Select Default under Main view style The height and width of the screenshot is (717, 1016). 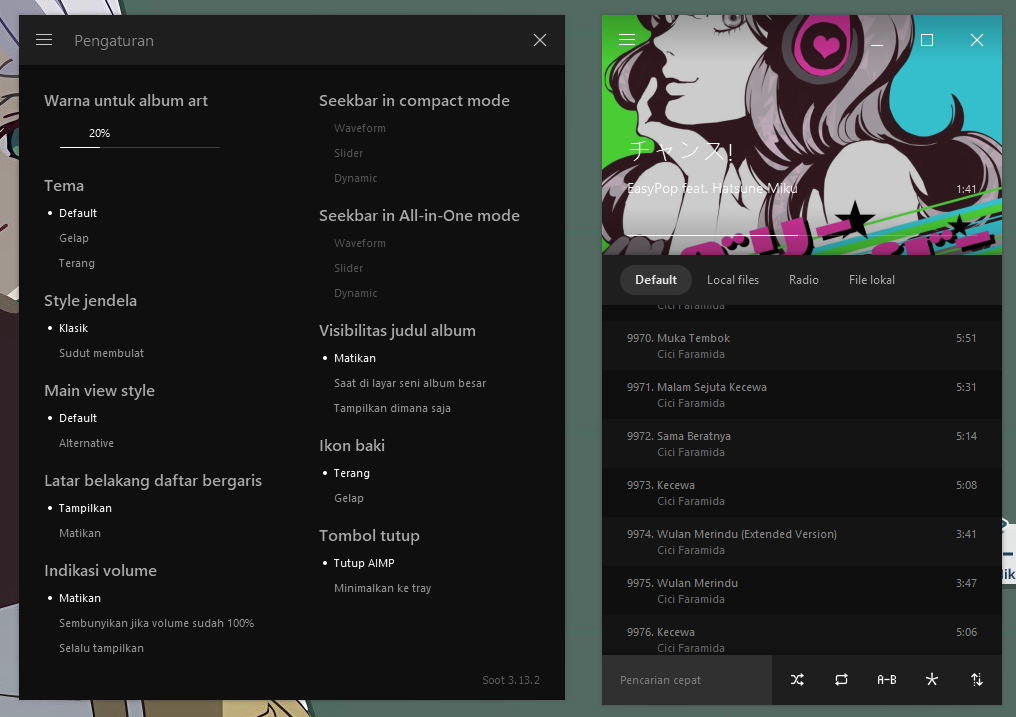click(78, 418)
